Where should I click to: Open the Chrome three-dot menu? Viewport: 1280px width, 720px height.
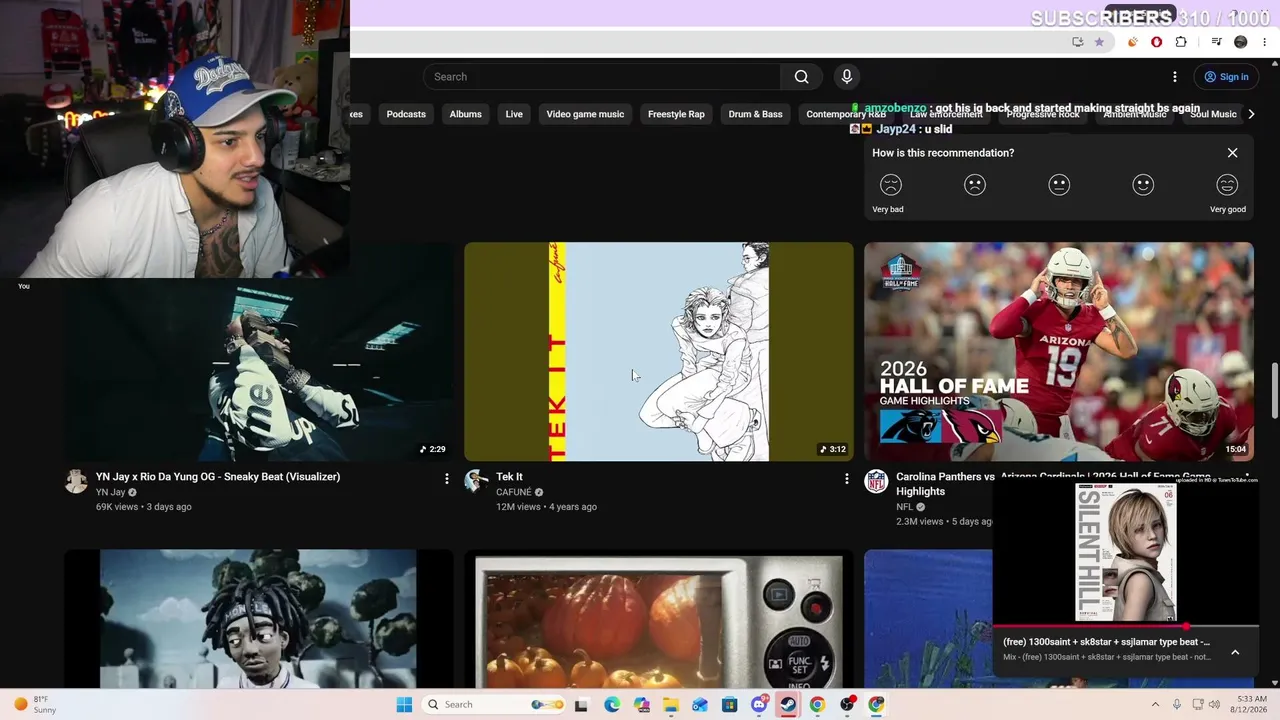(1265, 42)
